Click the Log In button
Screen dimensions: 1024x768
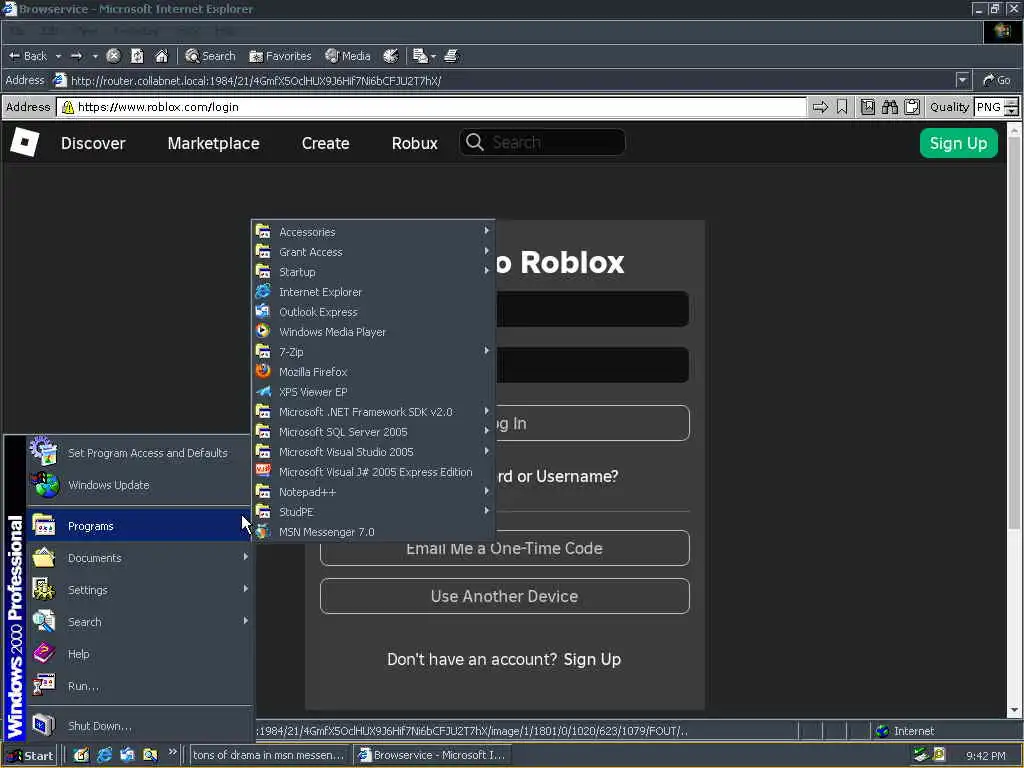pyautogui.click(x=592, y=423)
